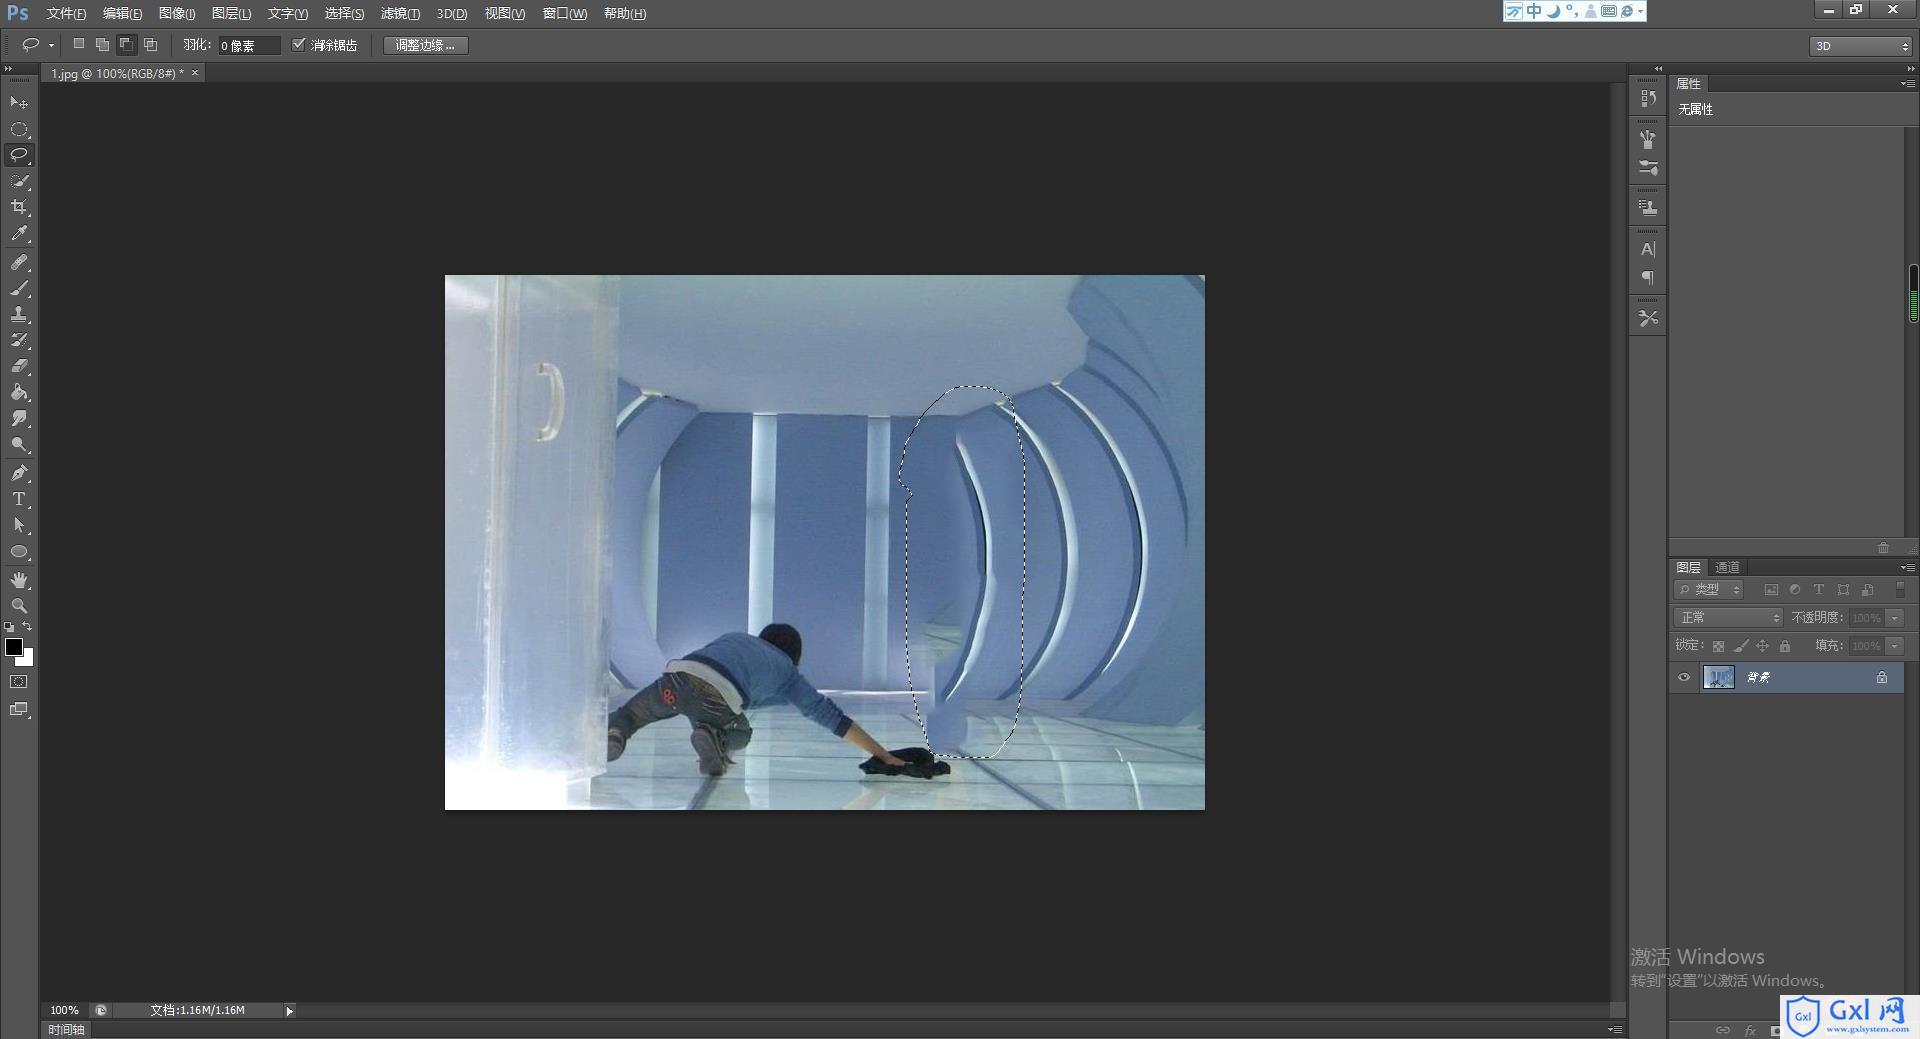1920x1039 pixels.
Task: Open the Properties panel flyout menu
Action: tap(1907, 83)
